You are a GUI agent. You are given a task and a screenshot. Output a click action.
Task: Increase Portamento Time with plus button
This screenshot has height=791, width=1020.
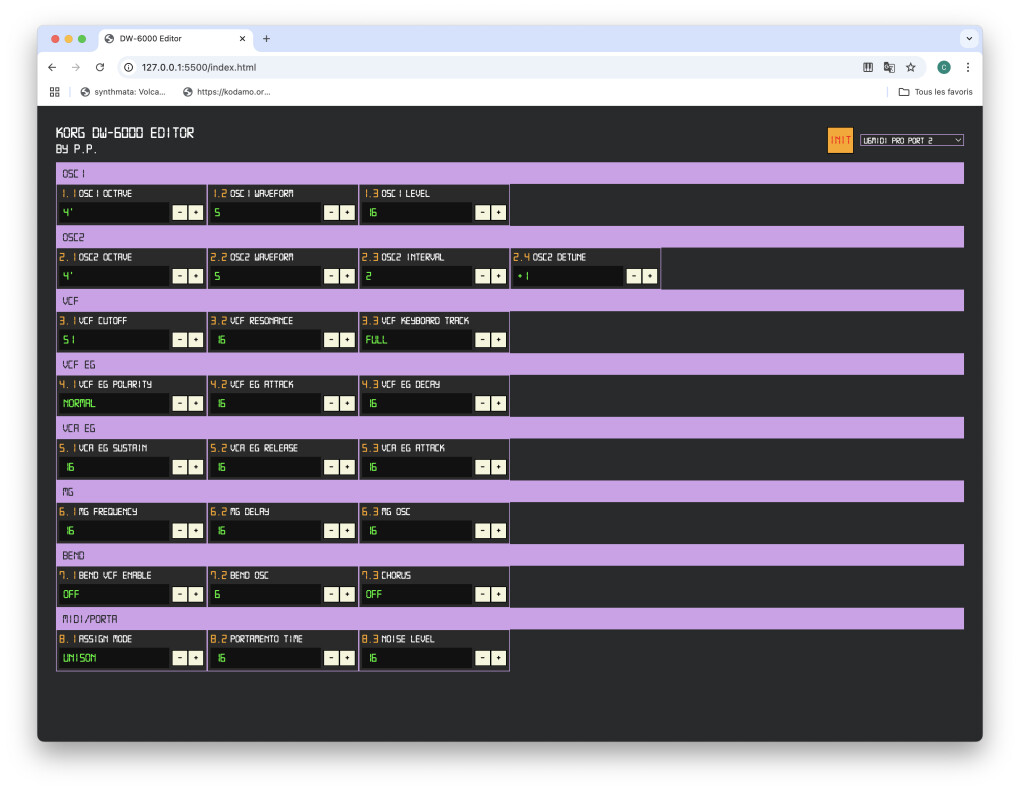[347, 658]
